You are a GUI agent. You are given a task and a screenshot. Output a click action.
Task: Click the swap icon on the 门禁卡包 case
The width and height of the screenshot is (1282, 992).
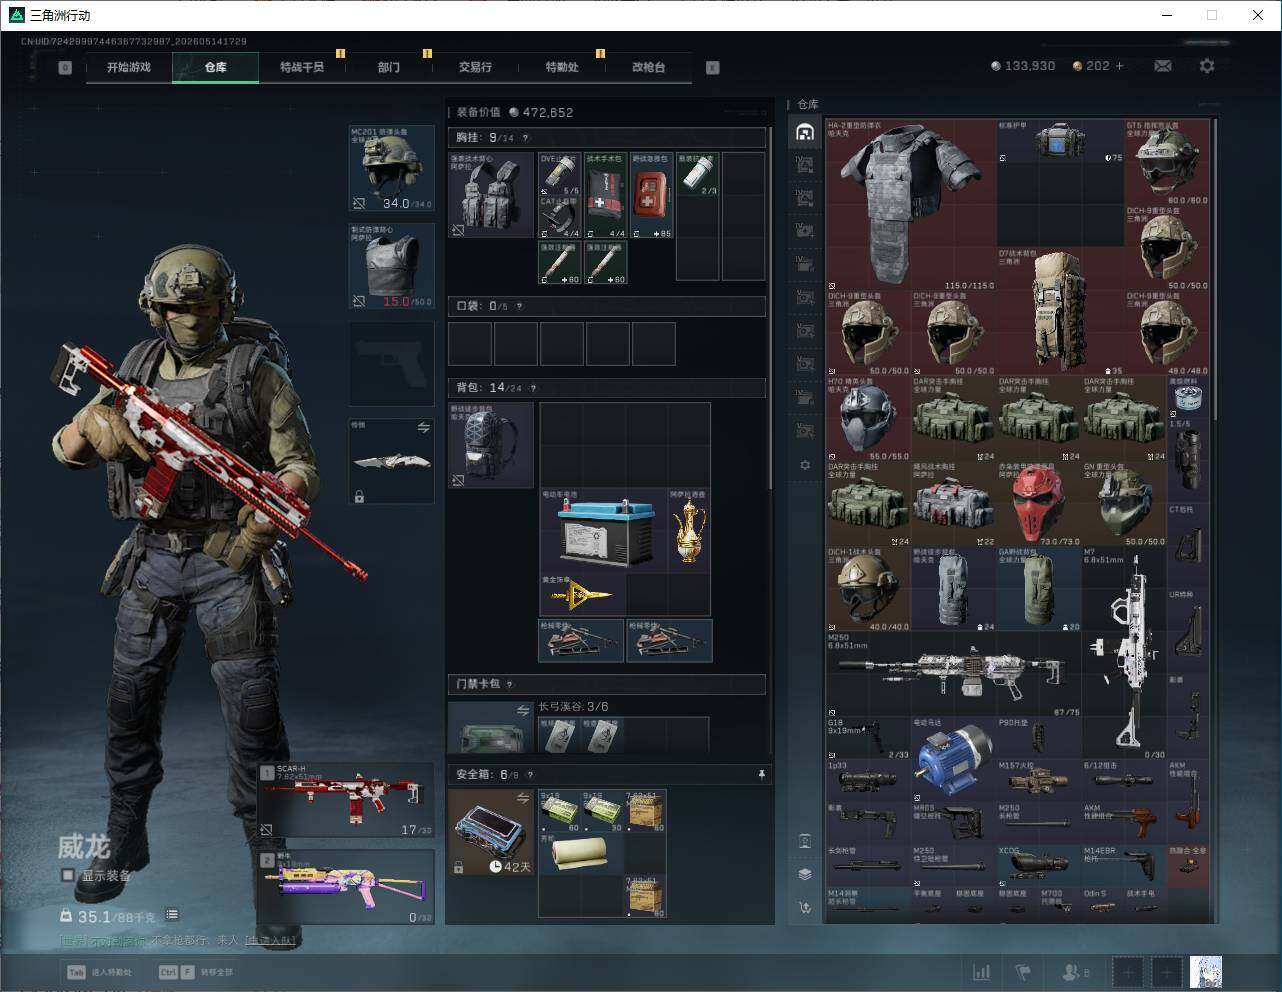point(523,710)
